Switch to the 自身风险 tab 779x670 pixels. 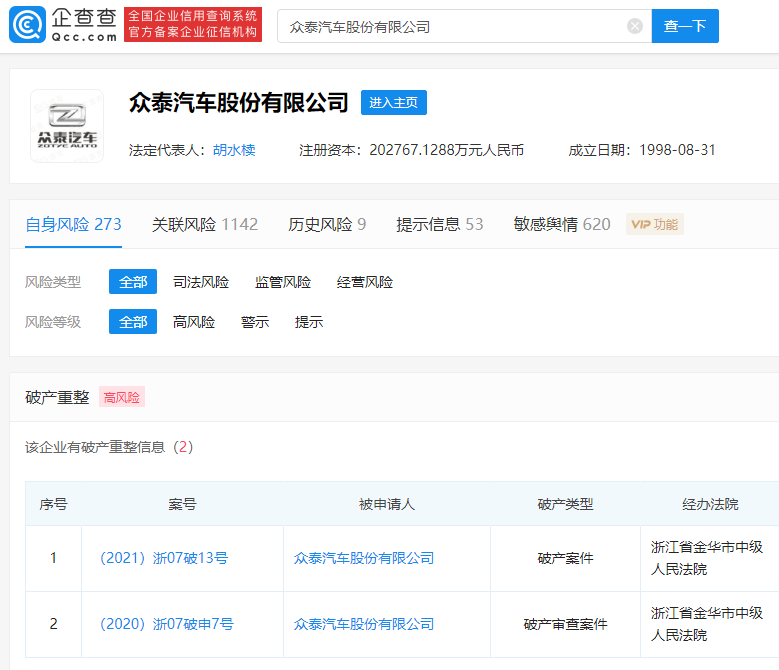(73, 224)
